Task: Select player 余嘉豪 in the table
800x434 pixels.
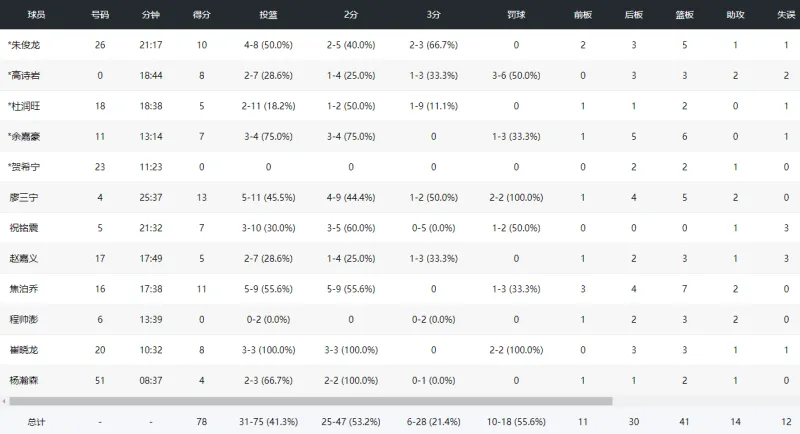Action: [x=26, y=136]
